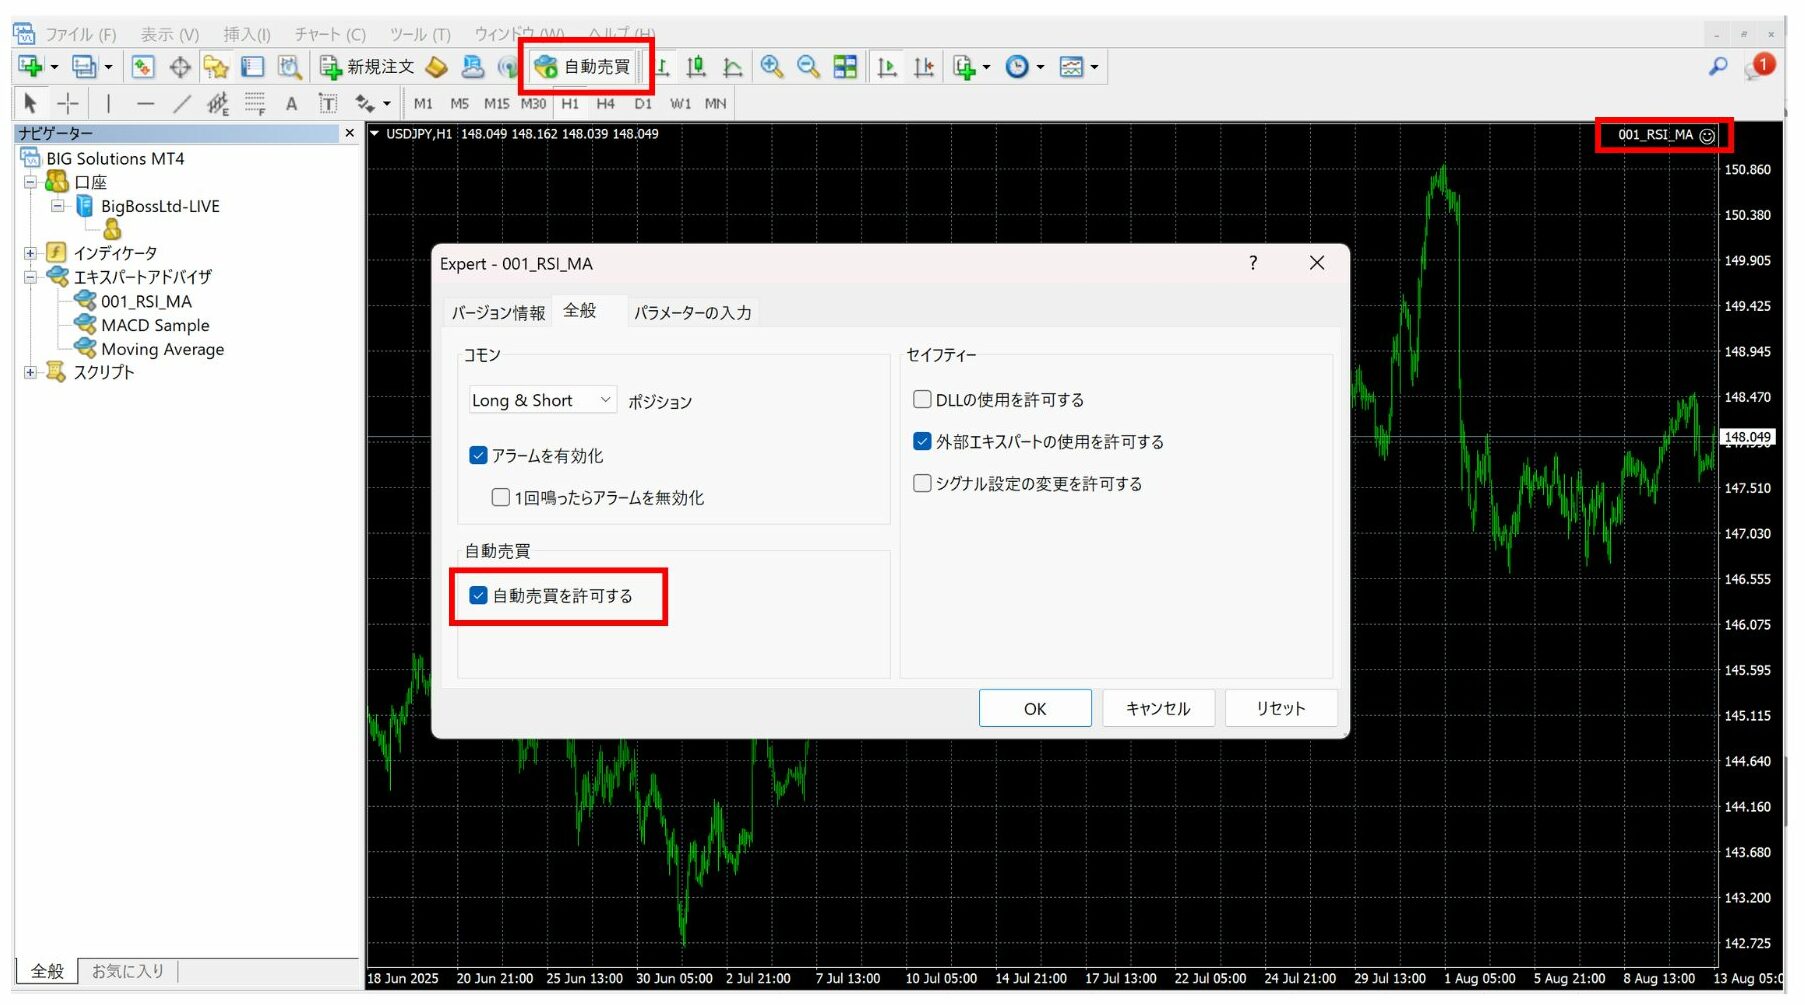This screenshot has height=1005, width=1805.
Task: Open the Long & Short position dropdown
Action: click(x=605, y=399)
